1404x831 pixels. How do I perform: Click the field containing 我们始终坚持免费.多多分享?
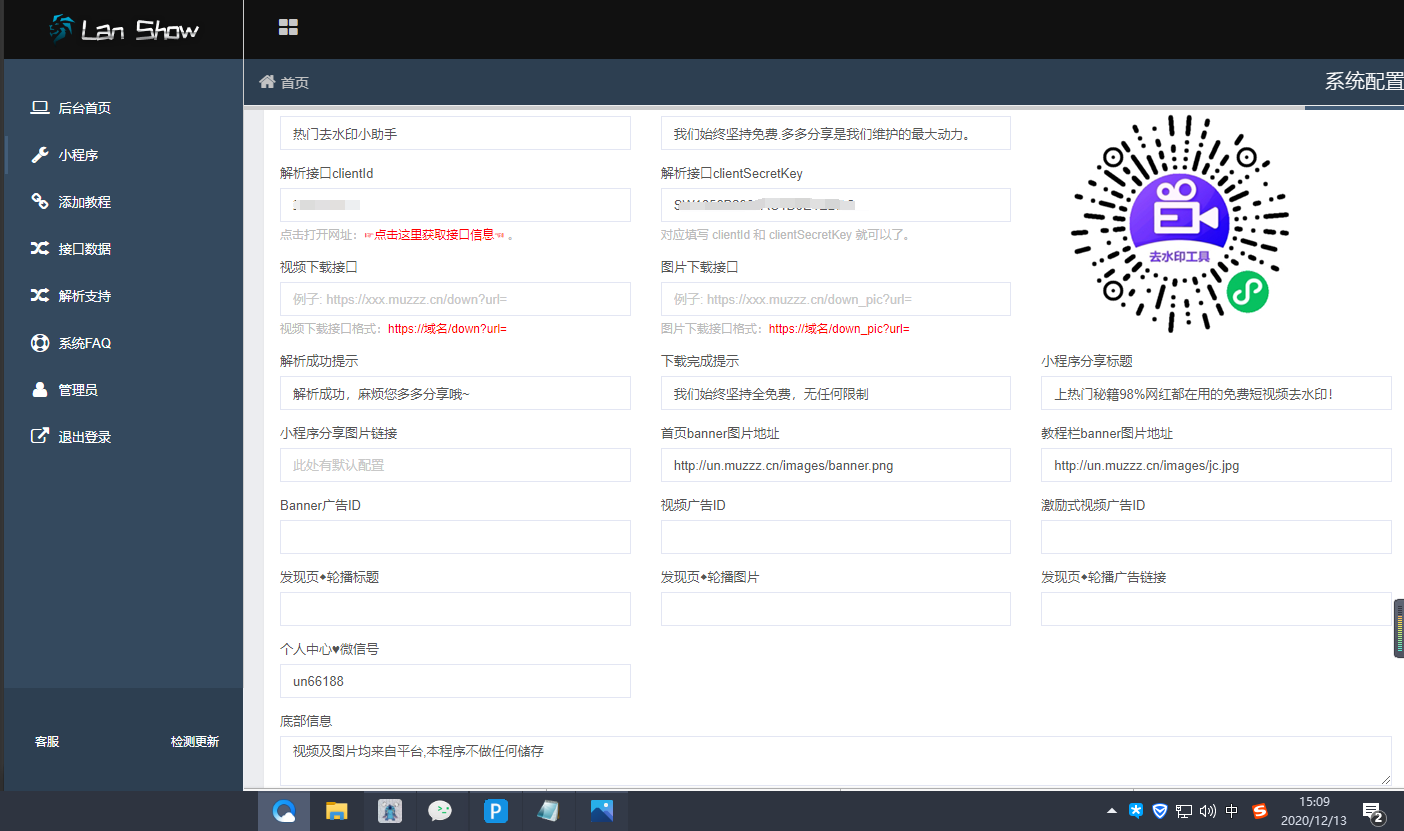click(836, 133)
